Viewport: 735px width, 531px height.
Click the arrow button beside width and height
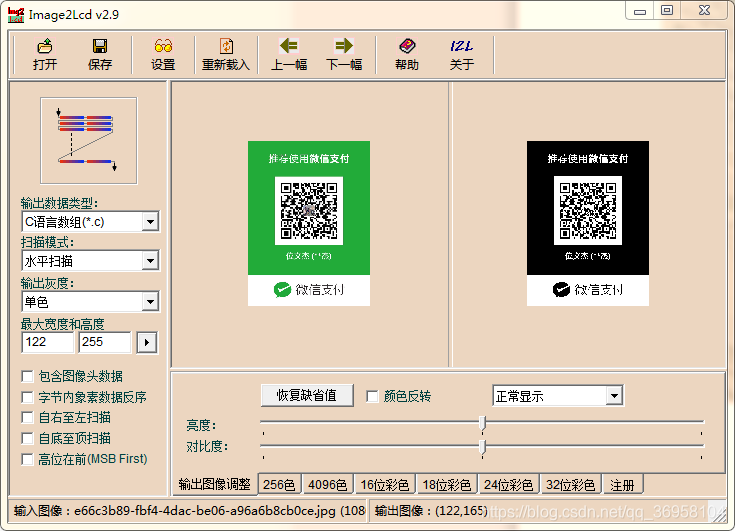pos(147,343)
